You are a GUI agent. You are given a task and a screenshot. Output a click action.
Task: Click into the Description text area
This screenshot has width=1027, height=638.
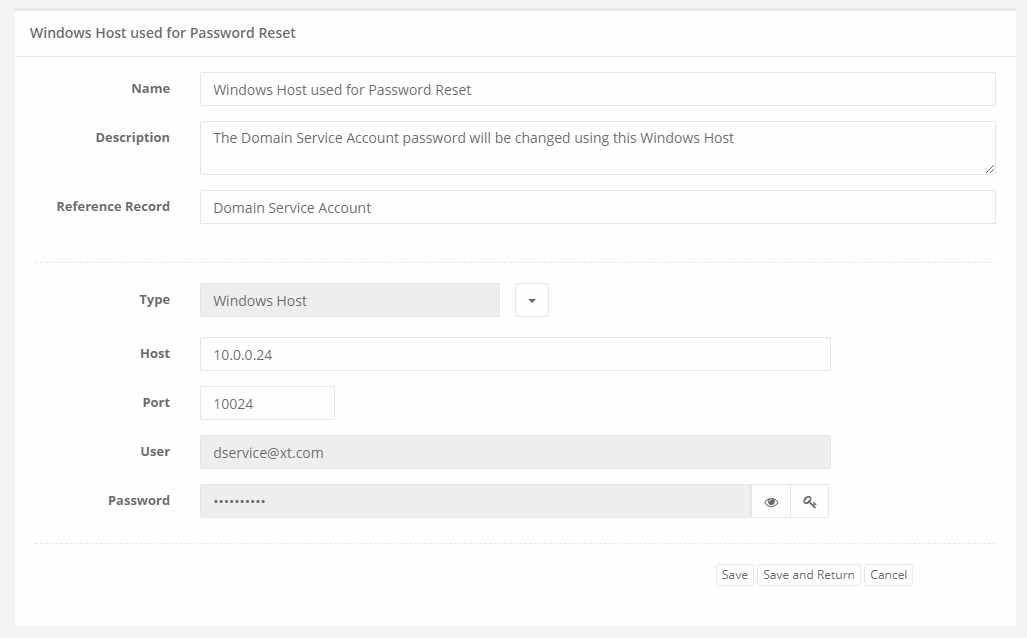(x=597, y=148)
